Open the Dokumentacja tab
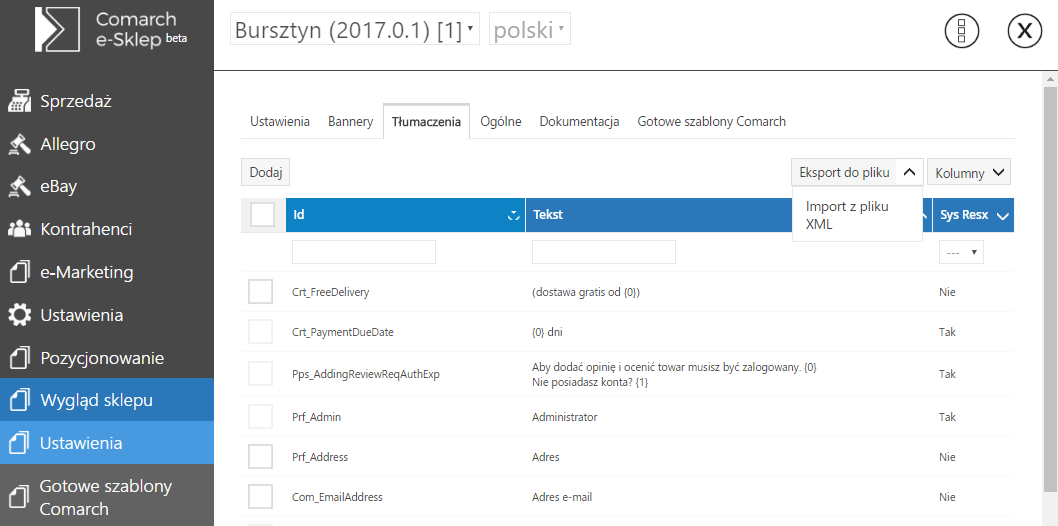1058x526 pixels. pyautogui.click(x=580, y=121)
